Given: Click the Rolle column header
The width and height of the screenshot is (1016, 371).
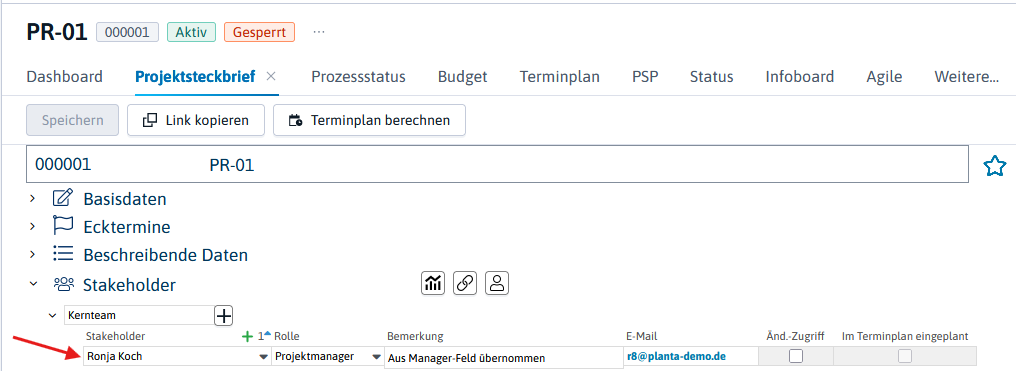Looking at the screenshot, I should (287, 336).
